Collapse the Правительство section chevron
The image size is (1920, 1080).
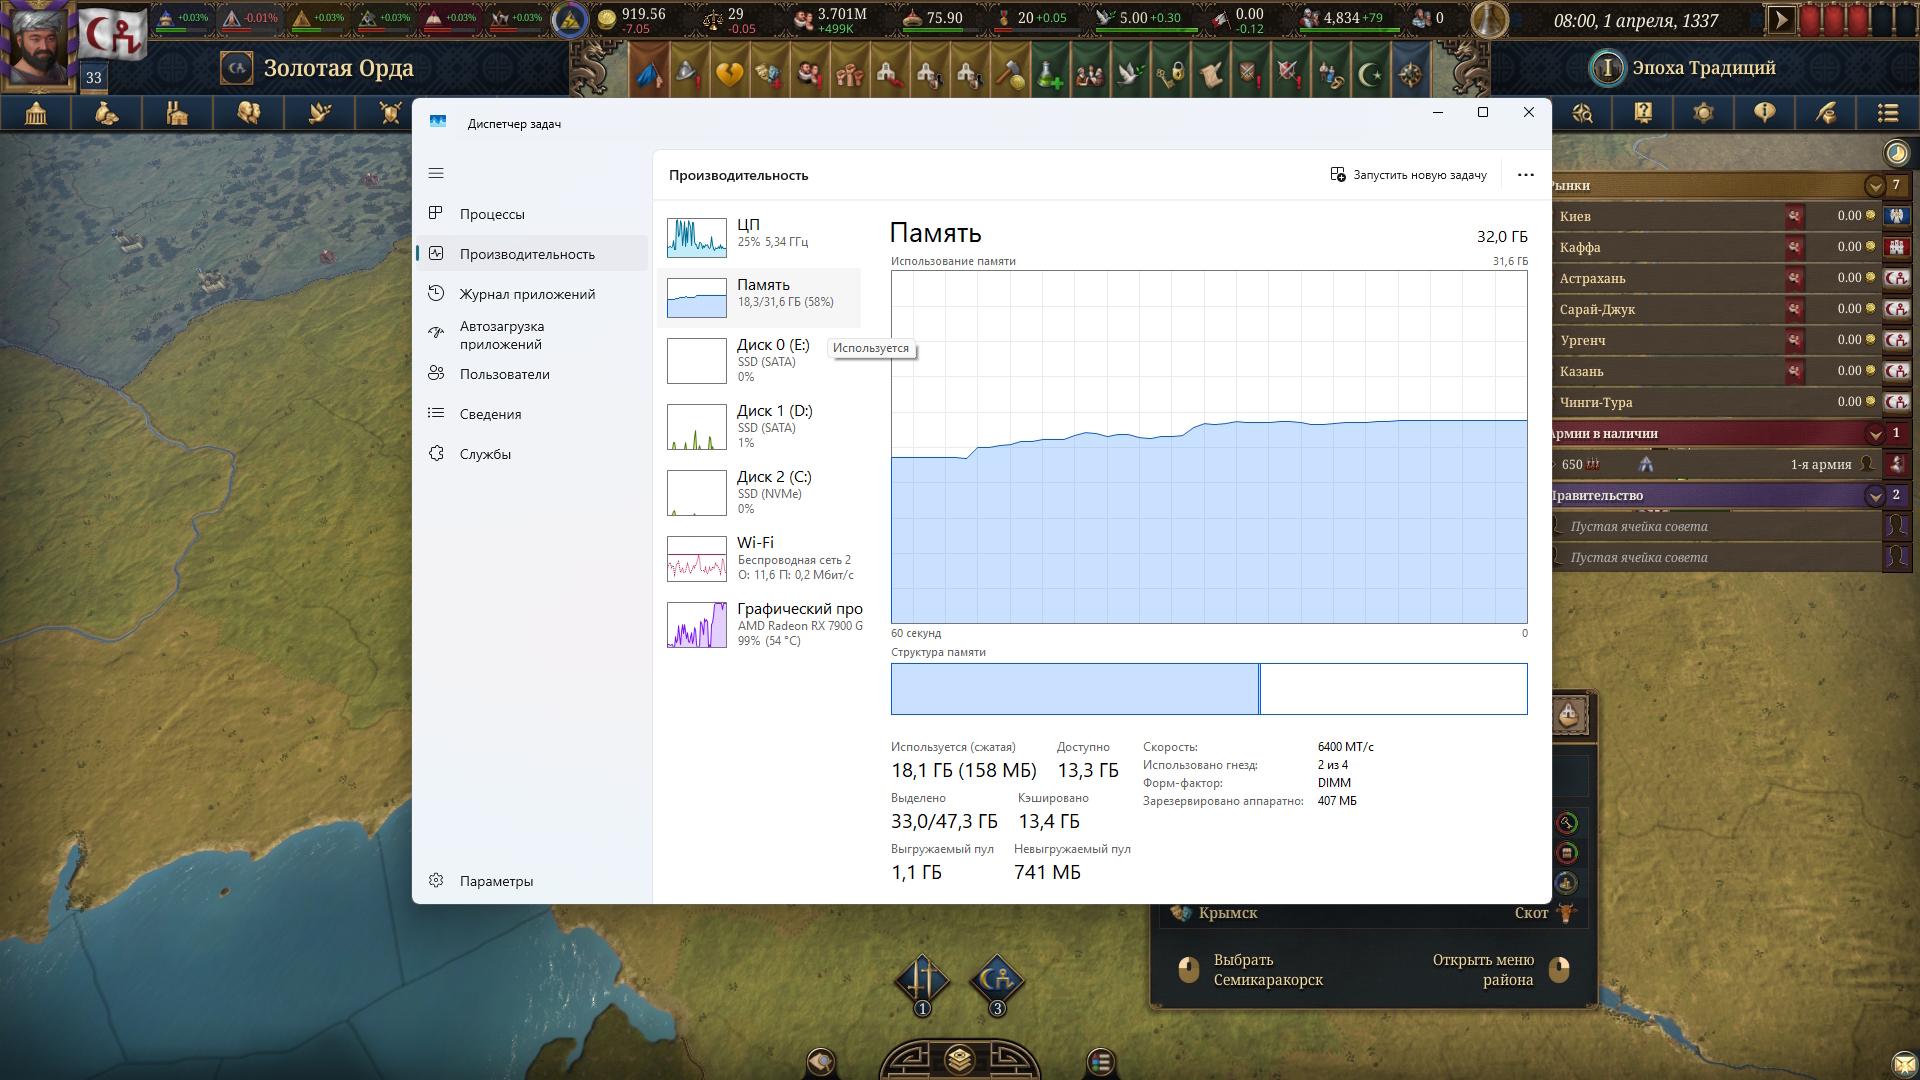tap(1875, 496)
